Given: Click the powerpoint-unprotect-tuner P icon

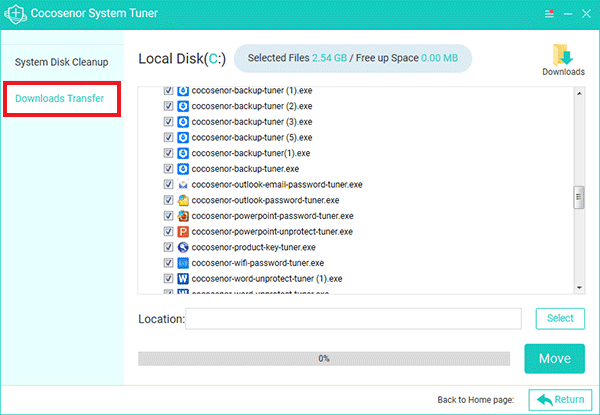Looking at the screenshot, I should [183, 231].
